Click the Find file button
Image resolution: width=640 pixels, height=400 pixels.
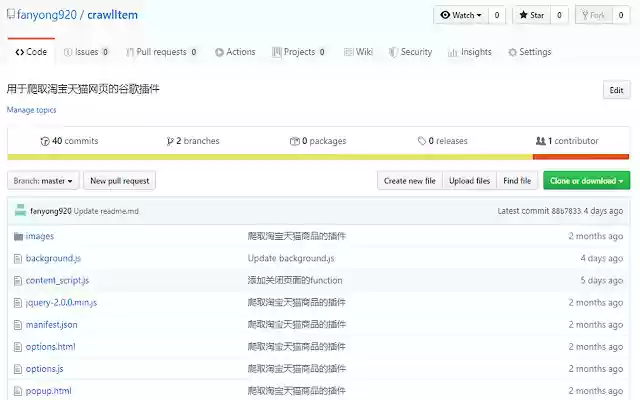[517, 181]
